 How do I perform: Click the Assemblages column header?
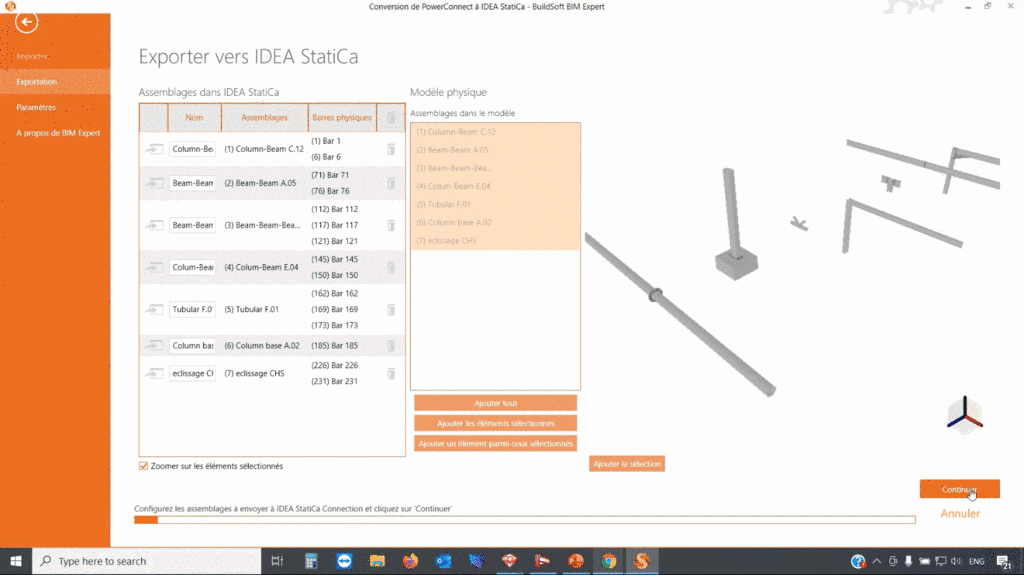264,118
